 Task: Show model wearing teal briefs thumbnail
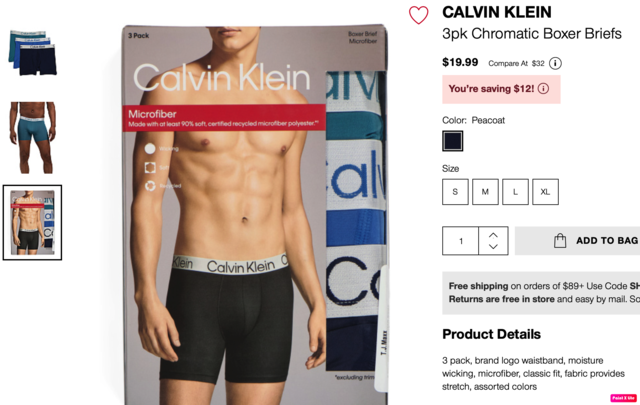[x=33, y=138]
